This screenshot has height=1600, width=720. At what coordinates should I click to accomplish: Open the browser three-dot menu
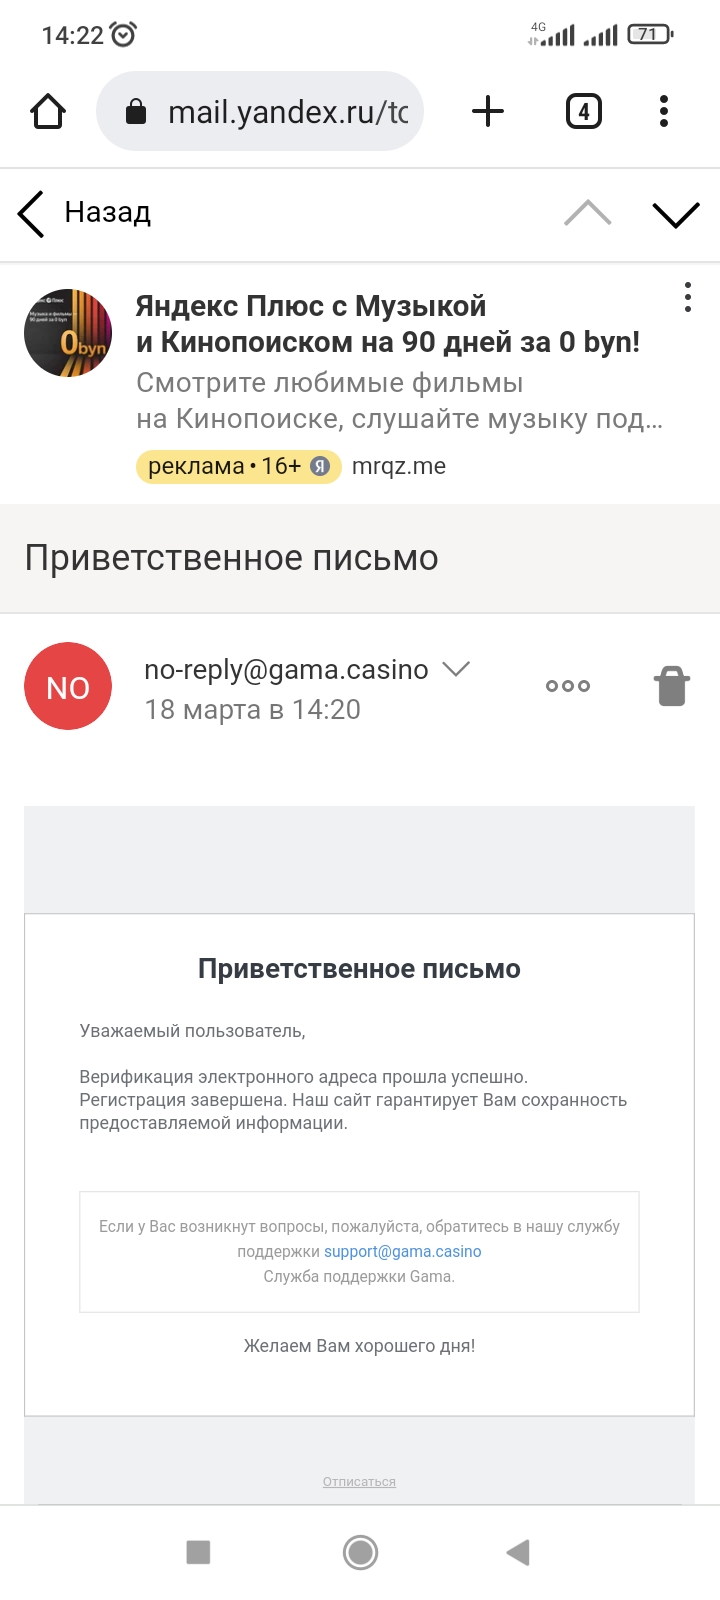[664, 111]
